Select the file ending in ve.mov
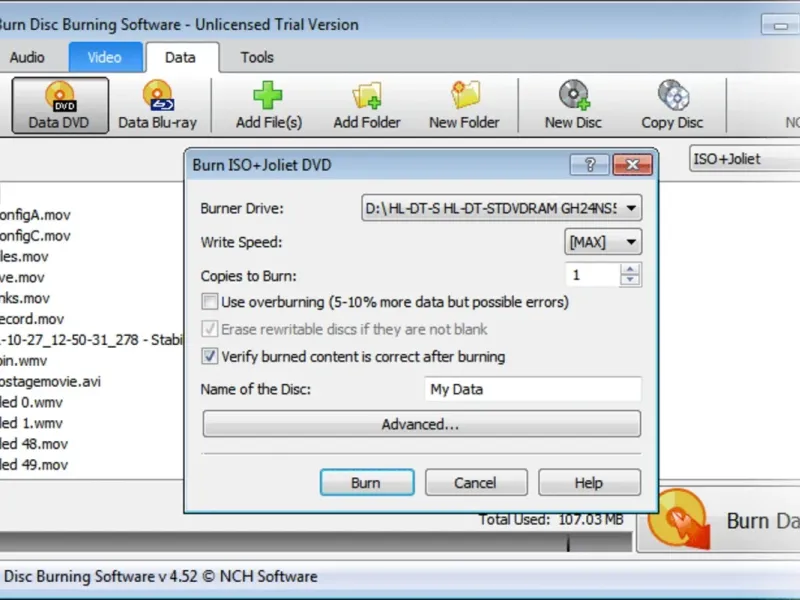The image size is (800, 600). [22, 278]
